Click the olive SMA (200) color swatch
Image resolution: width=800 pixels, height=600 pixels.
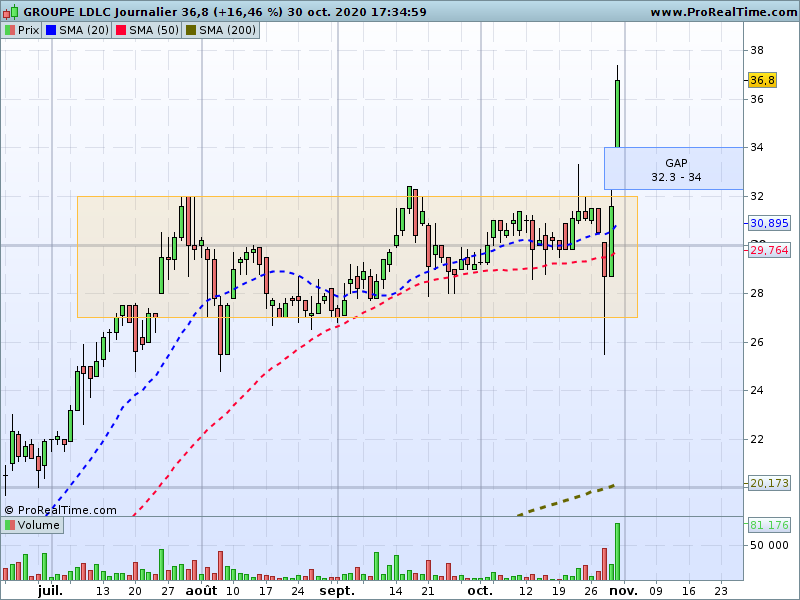pyautogui.click(x=191, y=30)
